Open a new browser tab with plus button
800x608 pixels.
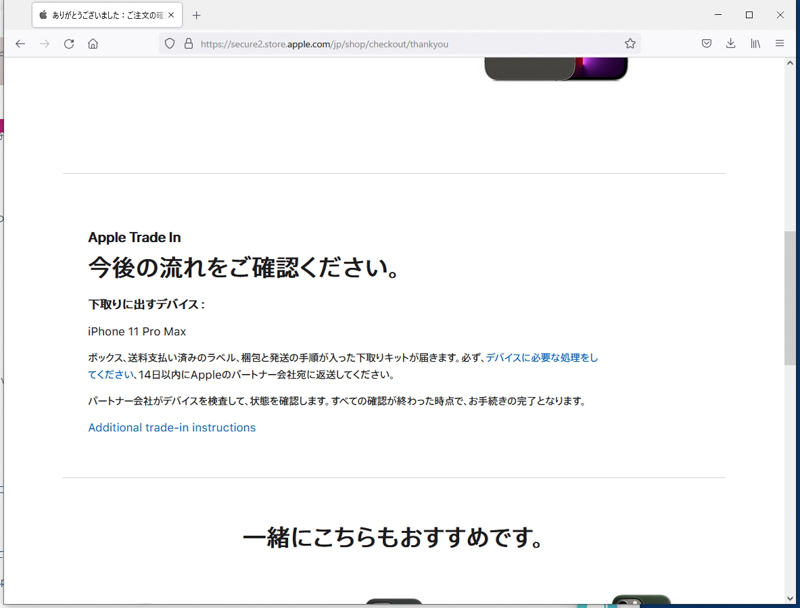pyautogui.click(x=194, y=15)
